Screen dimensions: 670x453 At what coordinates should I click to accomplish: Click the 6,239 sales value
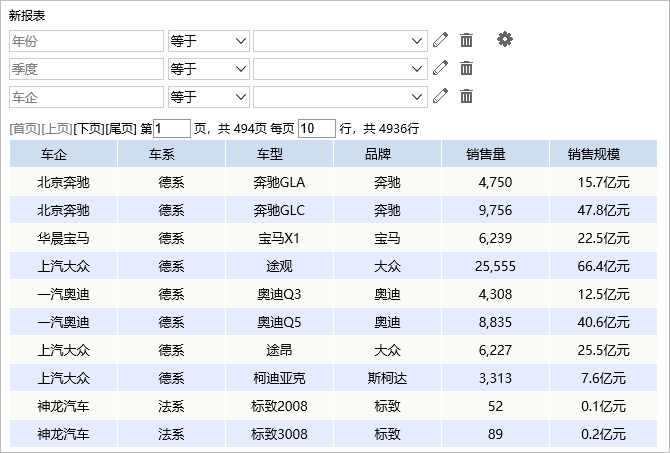495,238
